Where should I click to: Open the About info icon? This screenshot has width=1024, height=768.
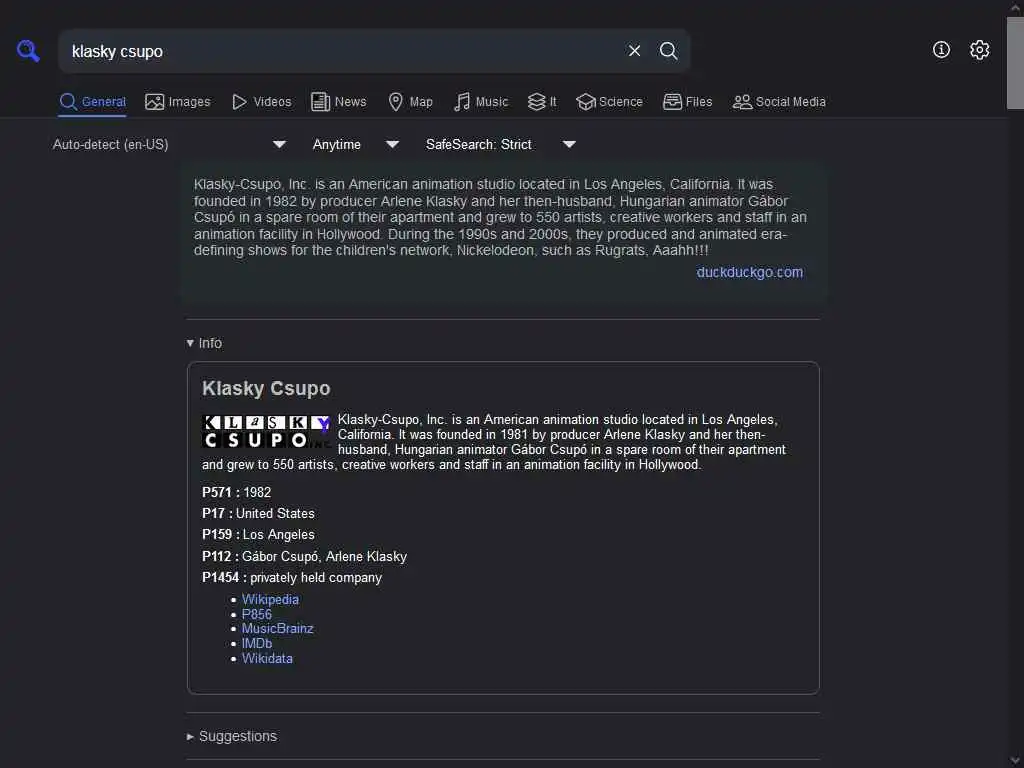coord(941,50)
